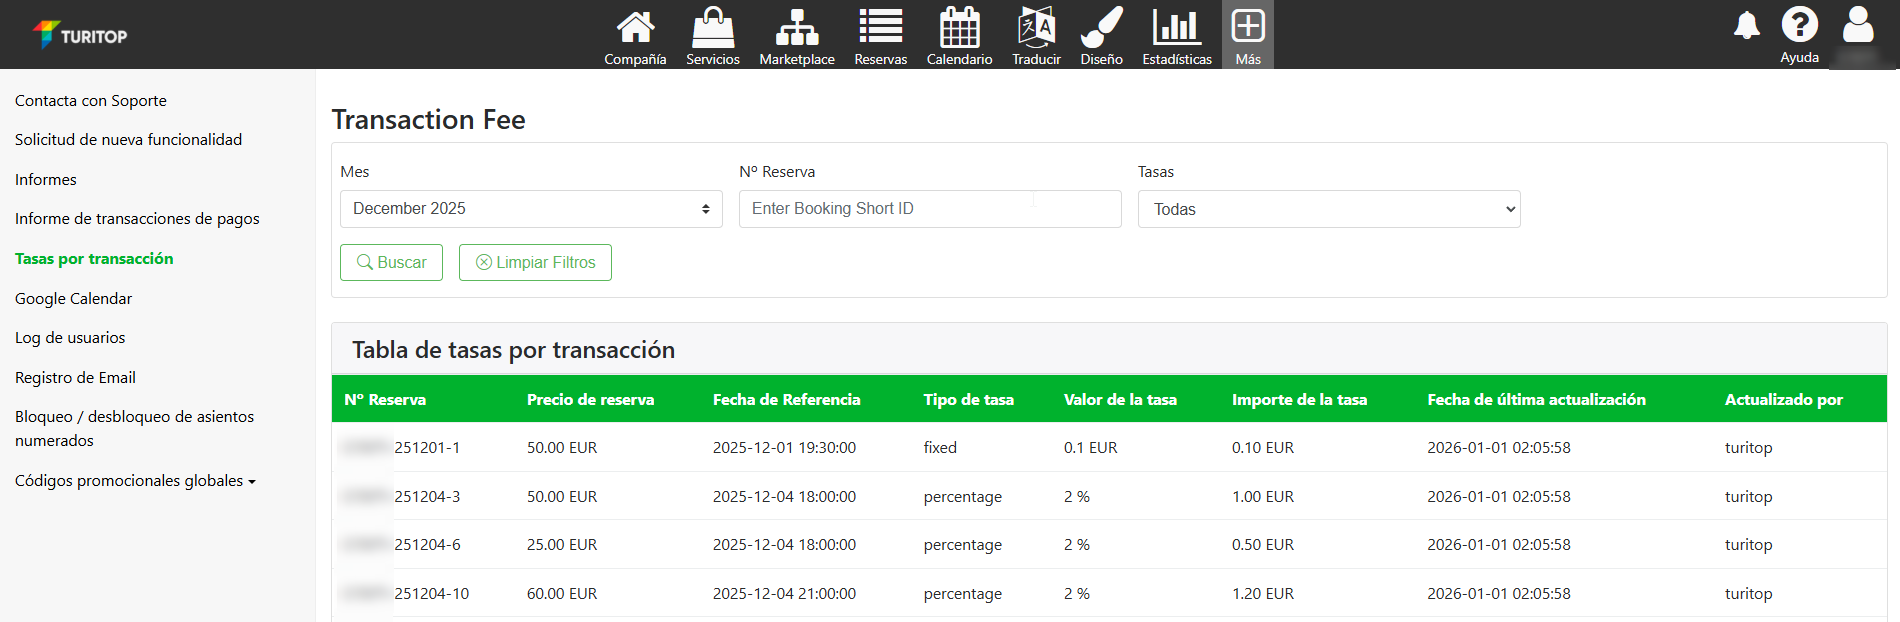Select Google Calendar in the sidebar

click(73, 298)
